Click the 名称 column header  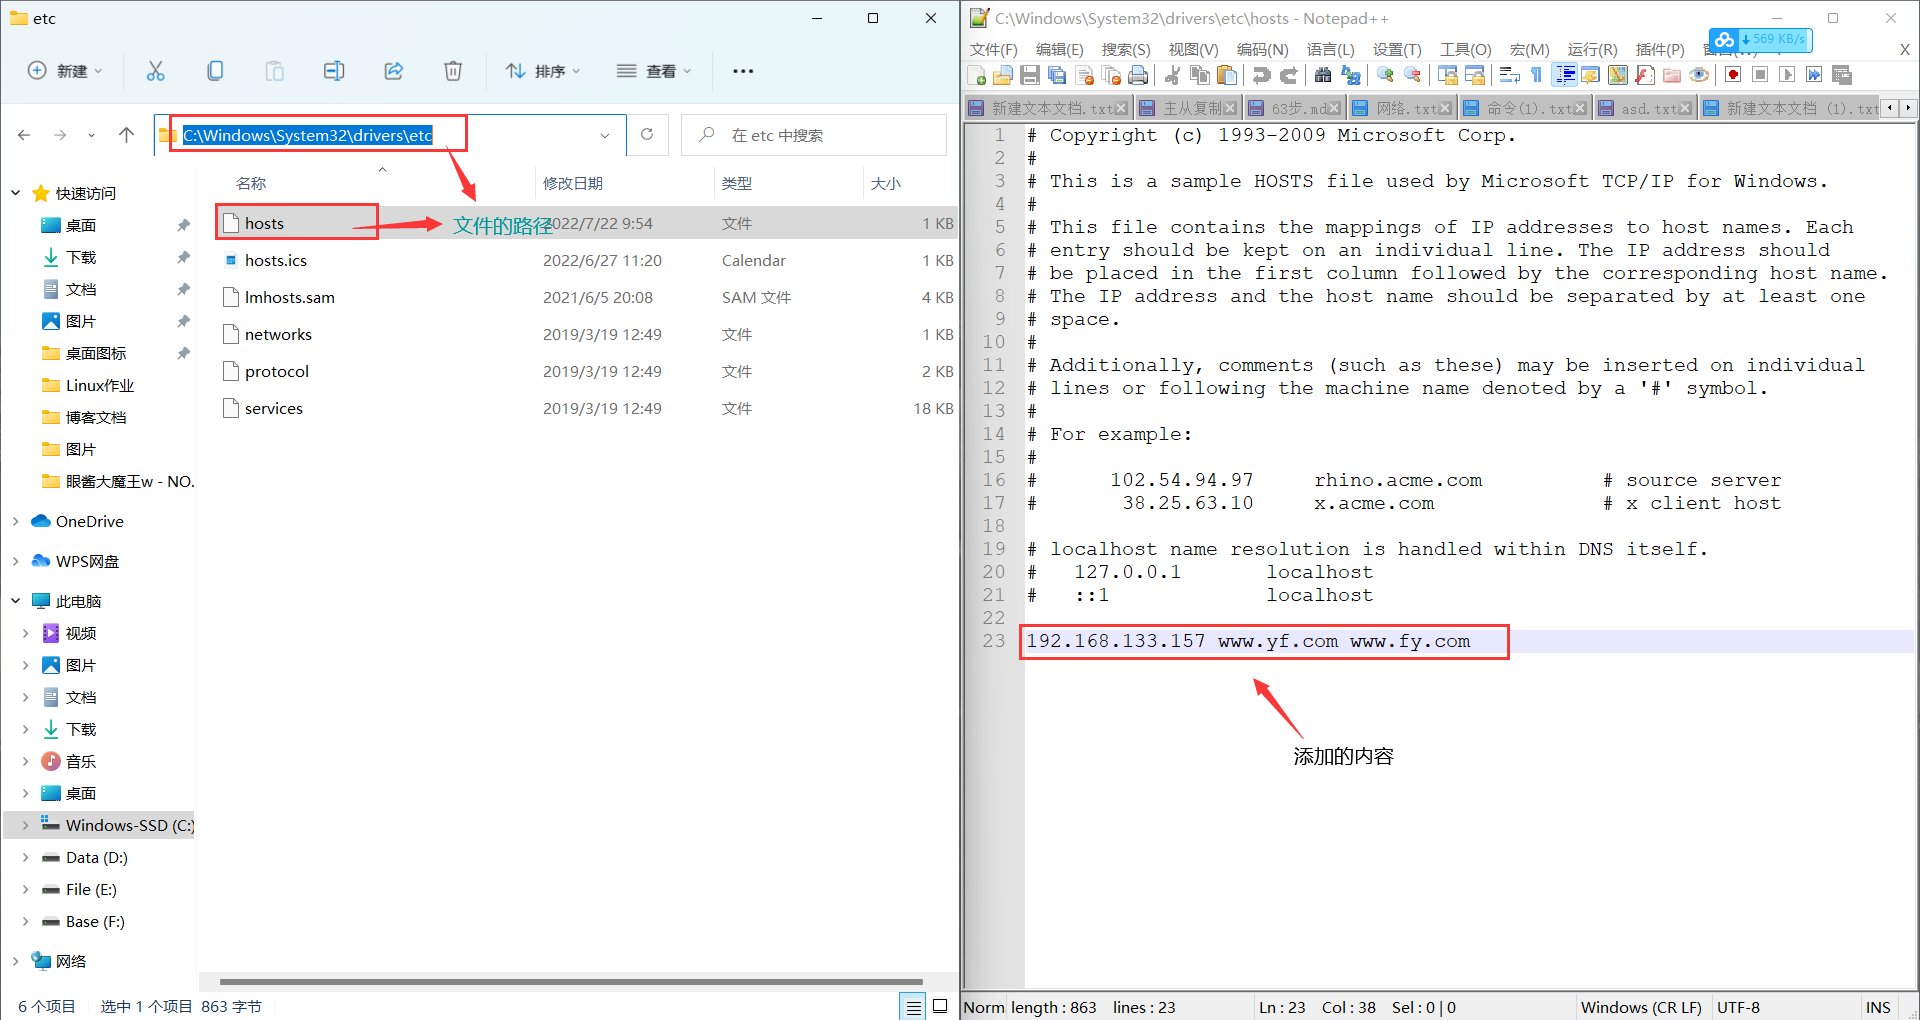(251, 183)
